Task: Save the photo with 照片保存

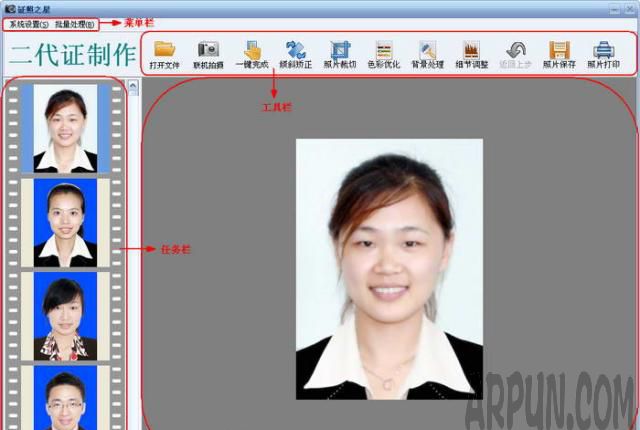Action: 559,53
